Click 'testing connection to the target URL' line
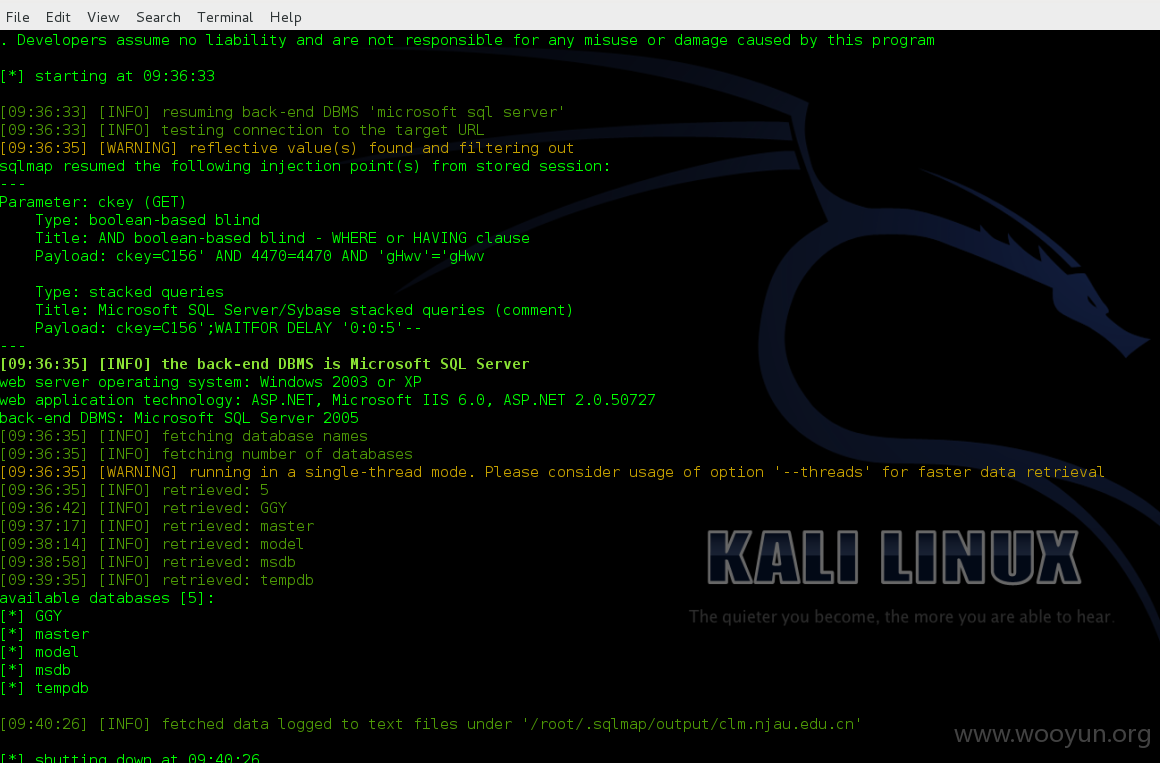The image size is (1160, 763). [x=242, y=130]
